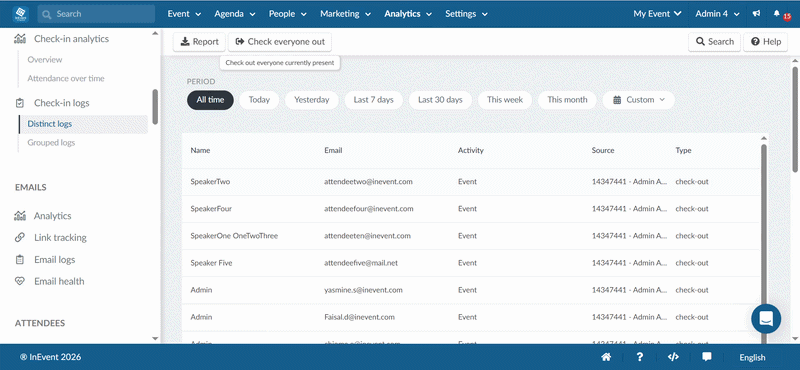The width and height of the screenshot is (800, 370).
Task: Open the Custom period dropdown
Action: pyautogui.click(x=639, y=100)
